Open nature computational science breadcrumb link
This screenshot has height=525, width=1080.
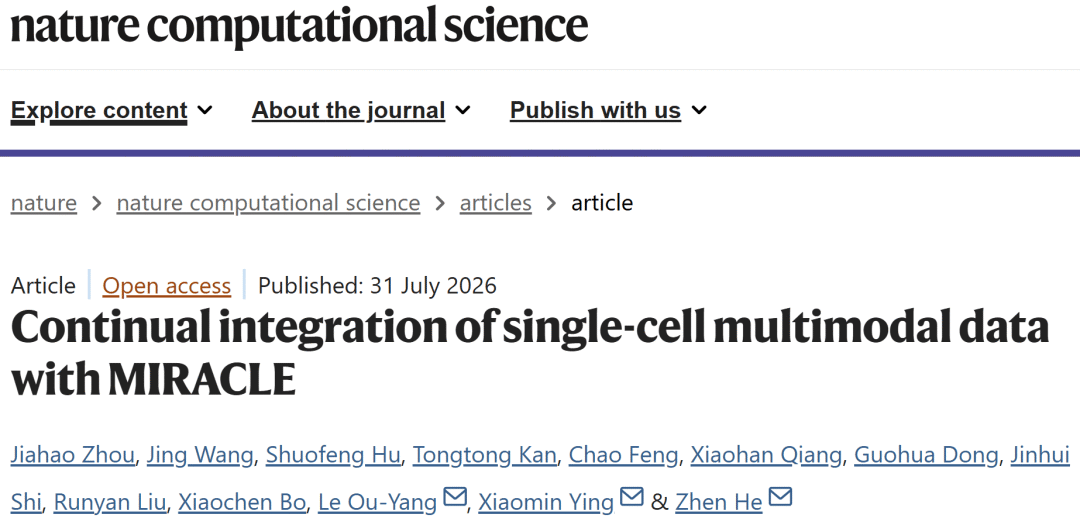[268, 203]
